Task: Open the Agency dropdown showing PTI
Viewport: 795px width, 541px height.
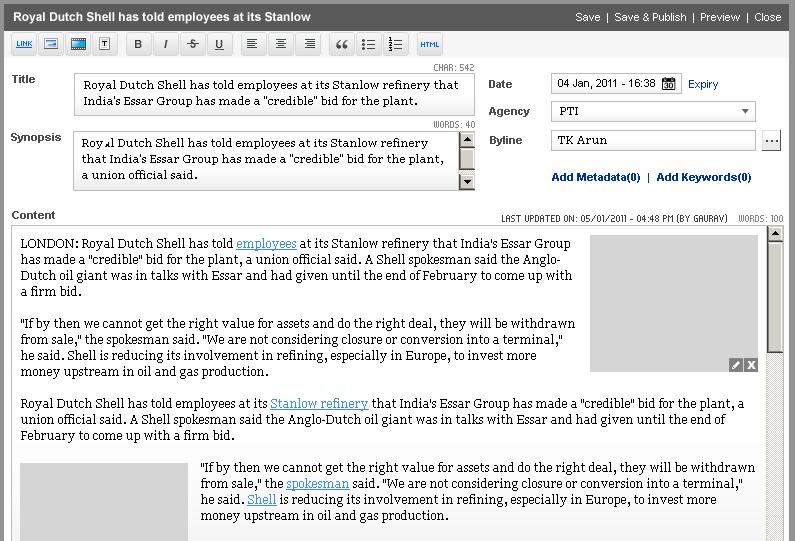Action: 652,112
